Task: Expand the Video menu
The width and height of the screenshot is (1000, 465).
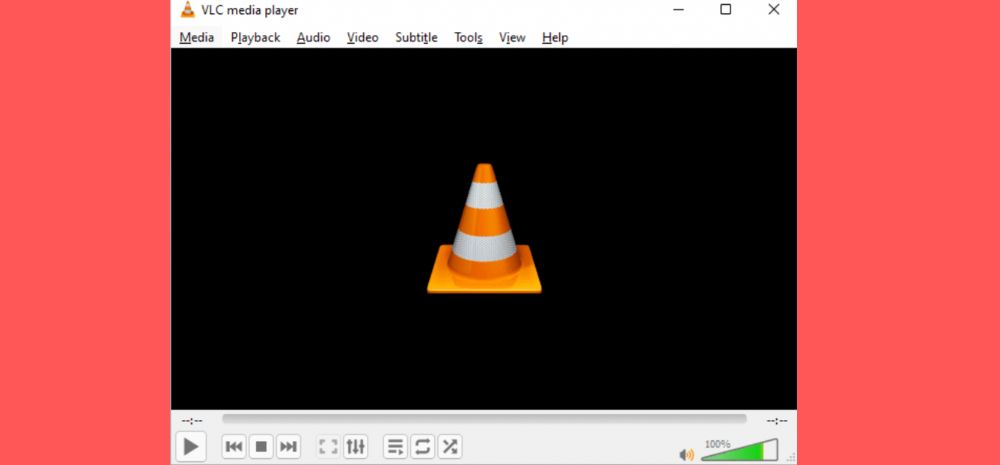Action: (362, 38)
